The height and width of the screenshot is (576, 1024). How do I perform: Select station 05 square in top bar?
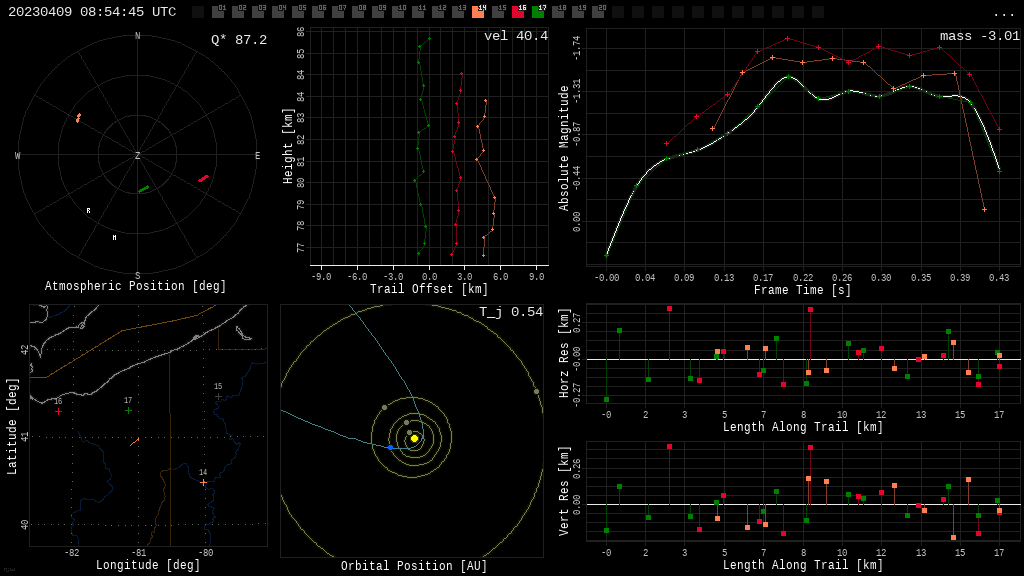pos(298,12)
